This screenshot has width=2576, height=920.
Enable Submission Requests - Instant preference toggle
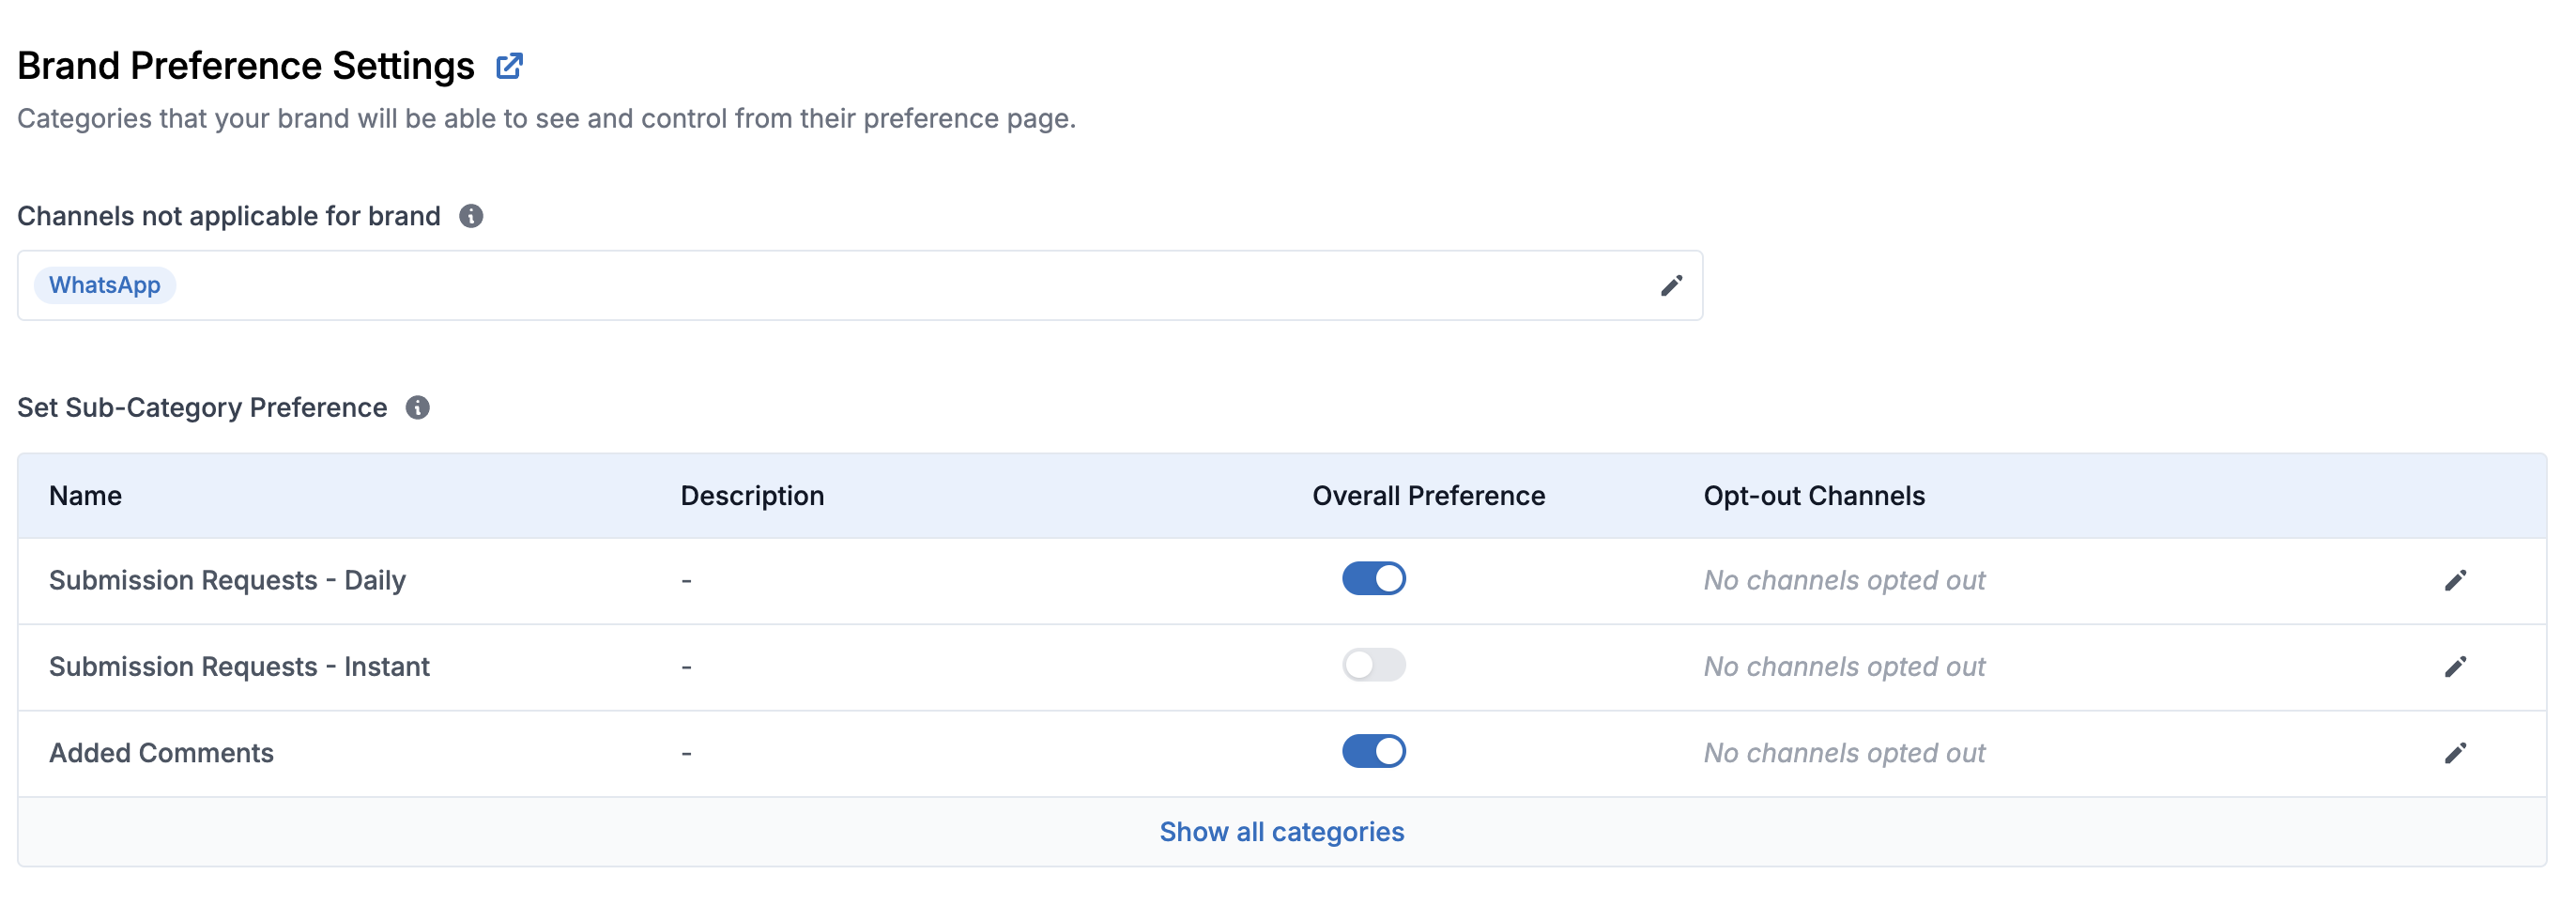1373,665
